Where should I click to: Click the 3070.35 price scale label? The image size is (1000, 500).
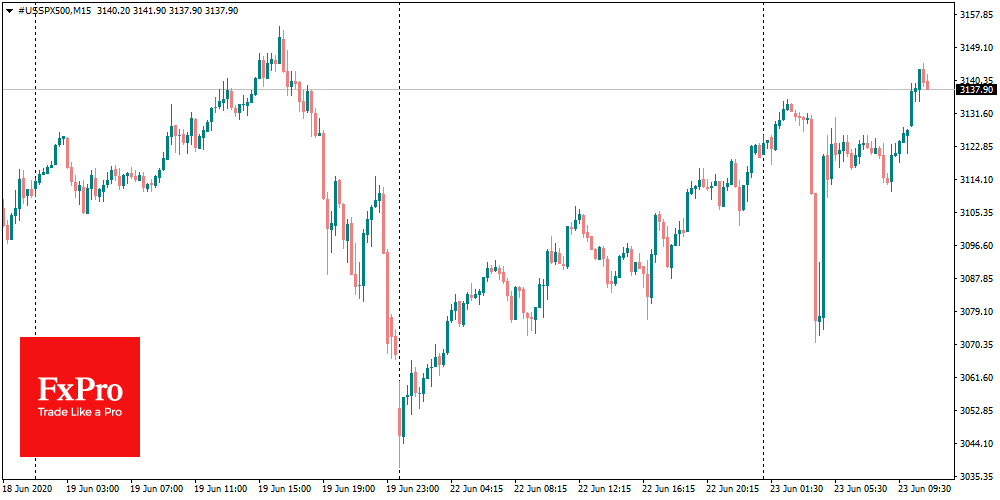coord(976,344)
